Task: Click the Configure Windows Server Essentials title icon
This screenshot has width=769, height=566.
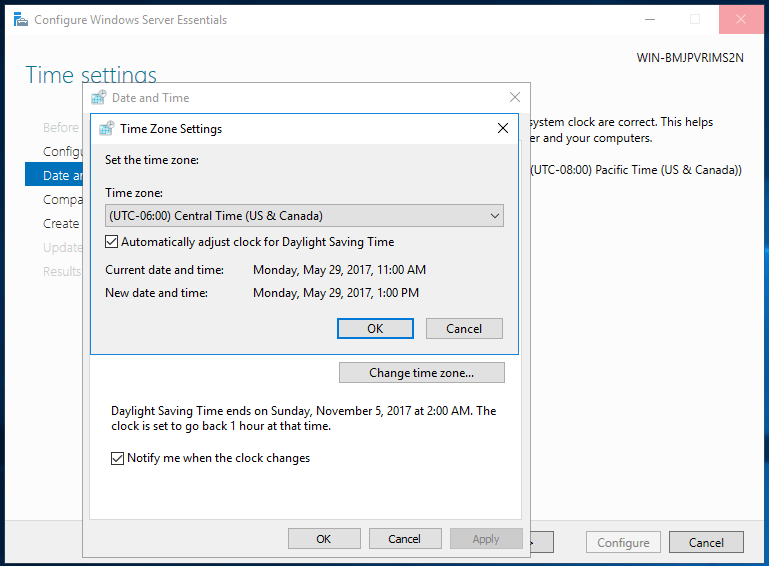Action: point(21,20)
